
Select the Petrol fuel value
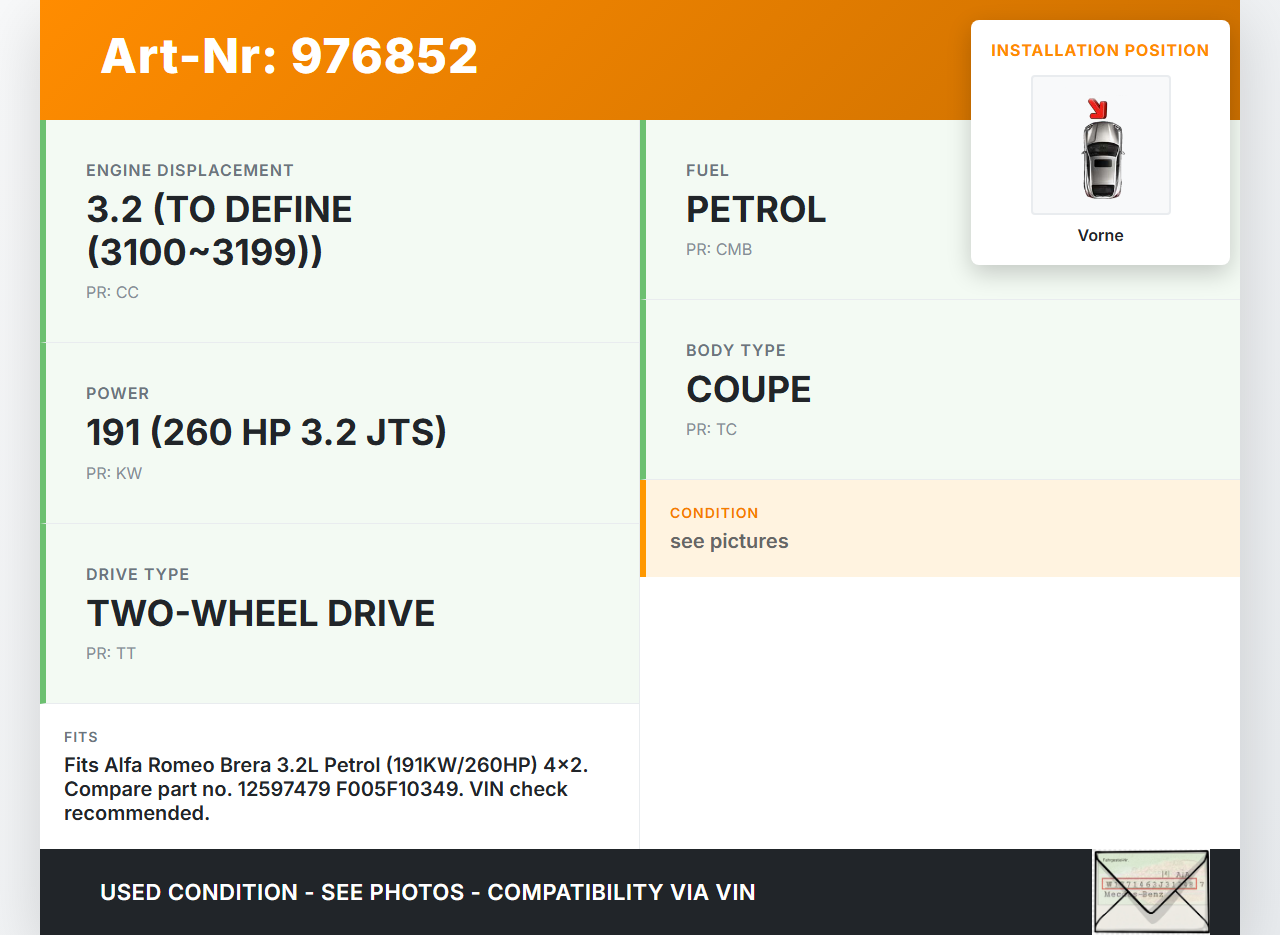tap(756, 210)
